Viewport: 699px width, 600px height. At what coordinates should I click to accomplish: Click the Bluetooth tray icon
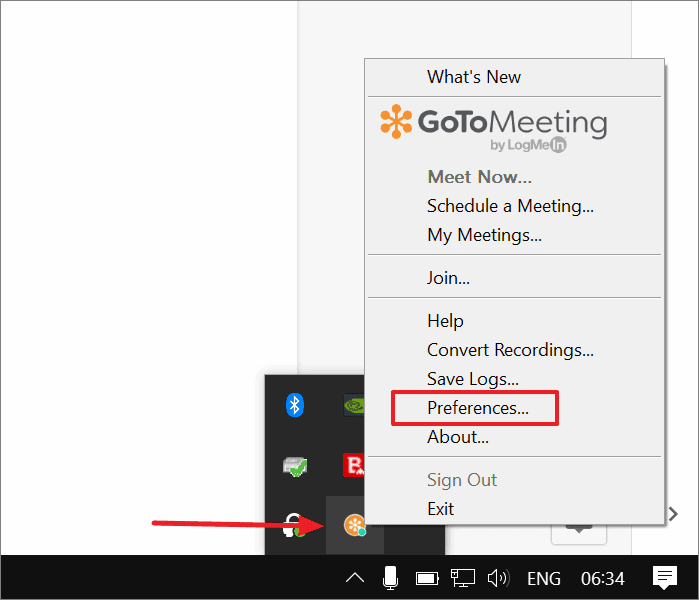[295, 405]
